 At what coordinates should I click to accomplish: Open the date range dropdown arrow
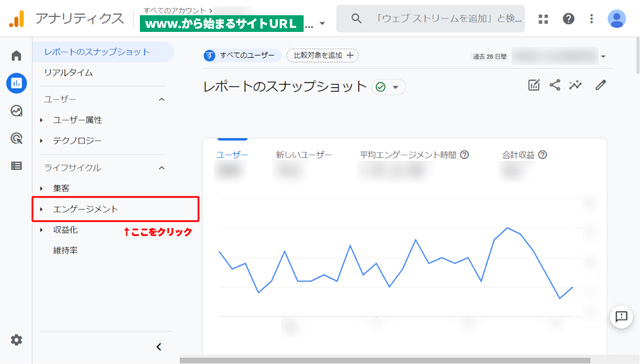603,56
